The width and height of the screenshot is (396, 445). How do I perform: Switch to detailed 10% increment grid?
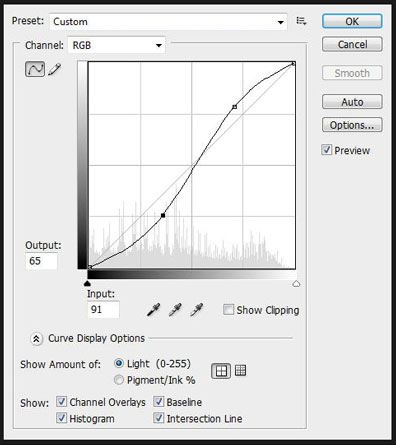click(x=240, y=370)
